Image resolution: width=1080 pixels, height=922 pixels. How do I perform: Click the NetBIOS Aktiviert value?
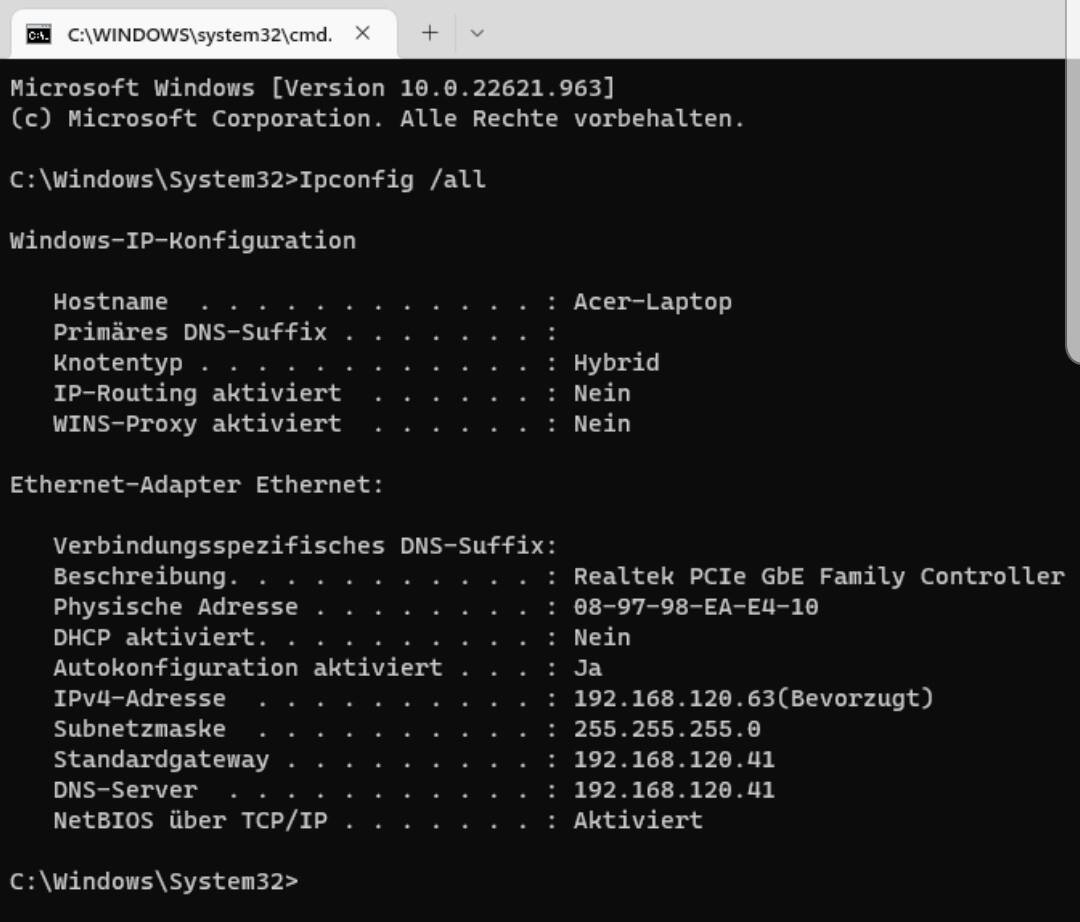click(637, 821)
